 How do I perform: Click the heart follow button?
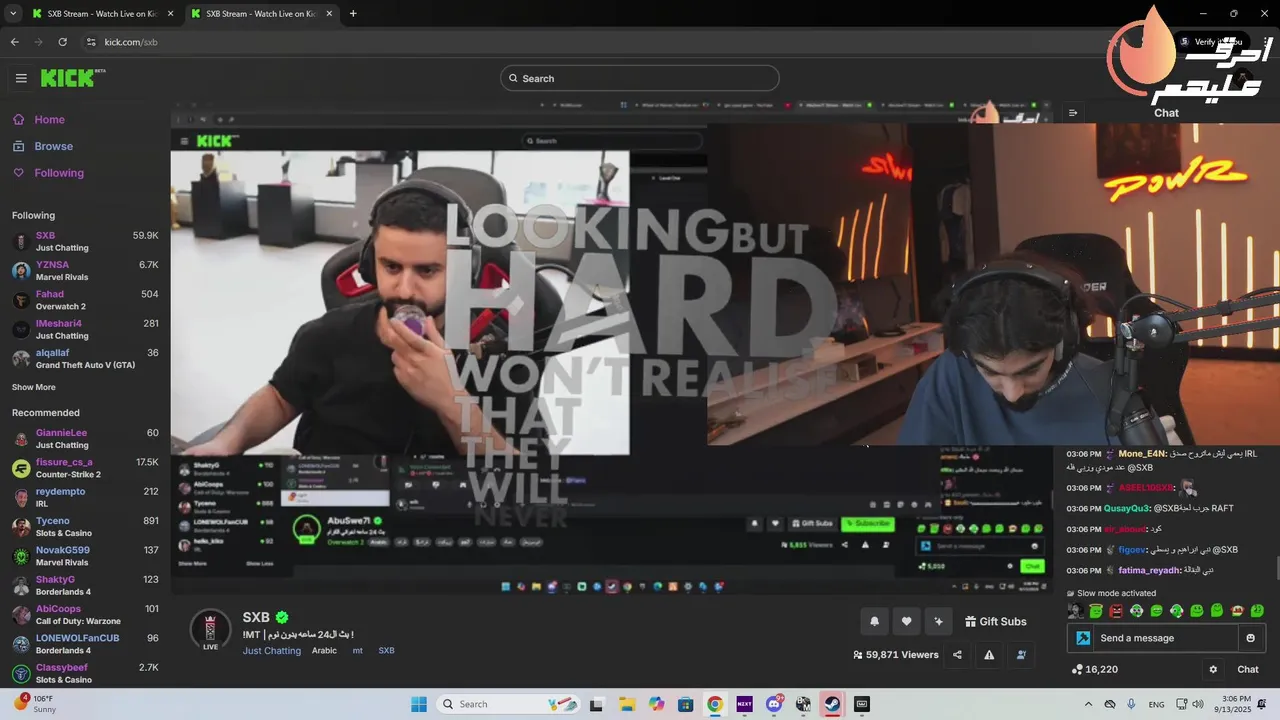pyautogui.click(x=906, y=621)
